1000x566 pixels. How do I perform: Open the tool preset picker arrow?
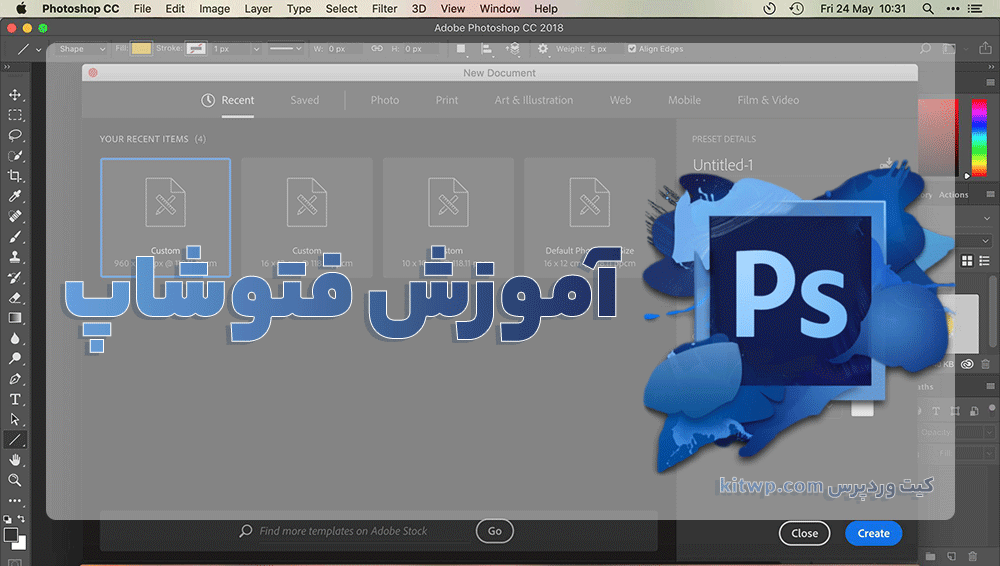39,49
